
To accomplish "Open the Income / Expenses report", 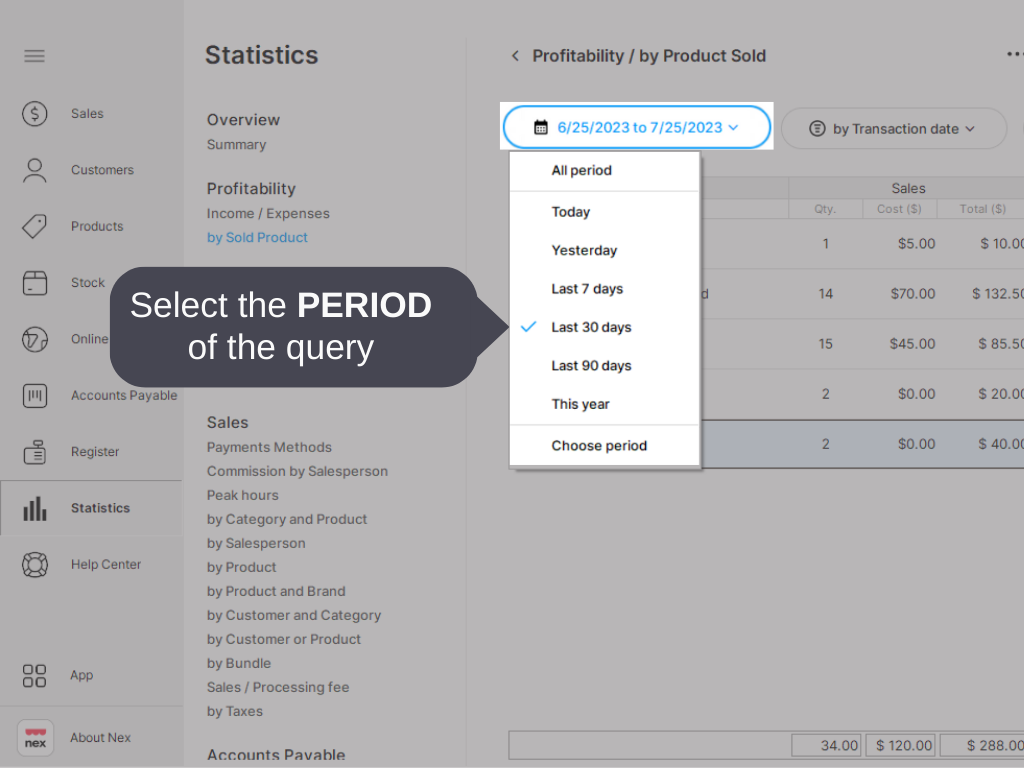I will click(268, 214).
